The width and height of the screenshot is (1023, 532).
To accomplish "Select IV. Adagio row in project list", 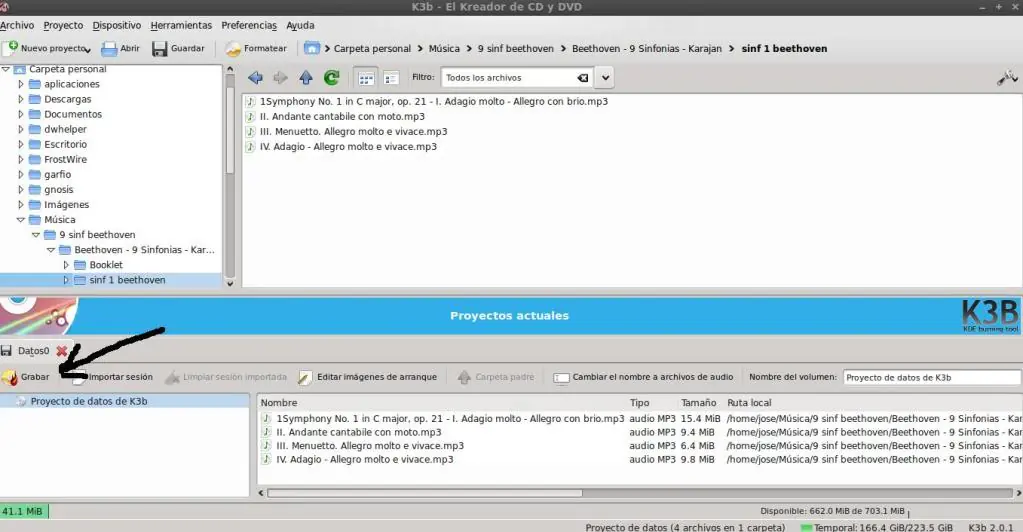I will pyautogui.click(x=364, y=460).
